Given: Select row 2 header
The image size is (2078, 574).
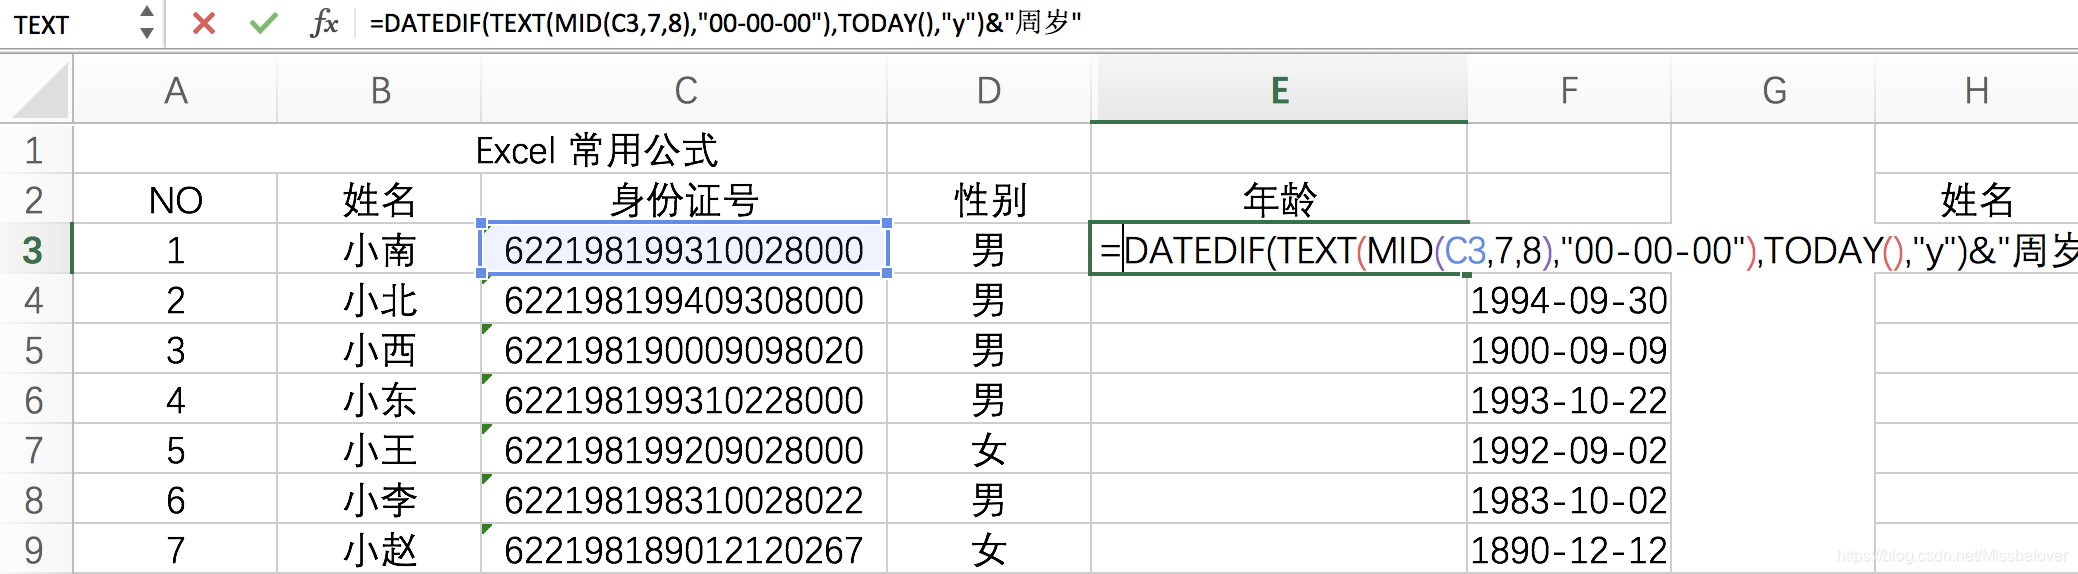Looking at the screenshot, I should tap(35, 199).
